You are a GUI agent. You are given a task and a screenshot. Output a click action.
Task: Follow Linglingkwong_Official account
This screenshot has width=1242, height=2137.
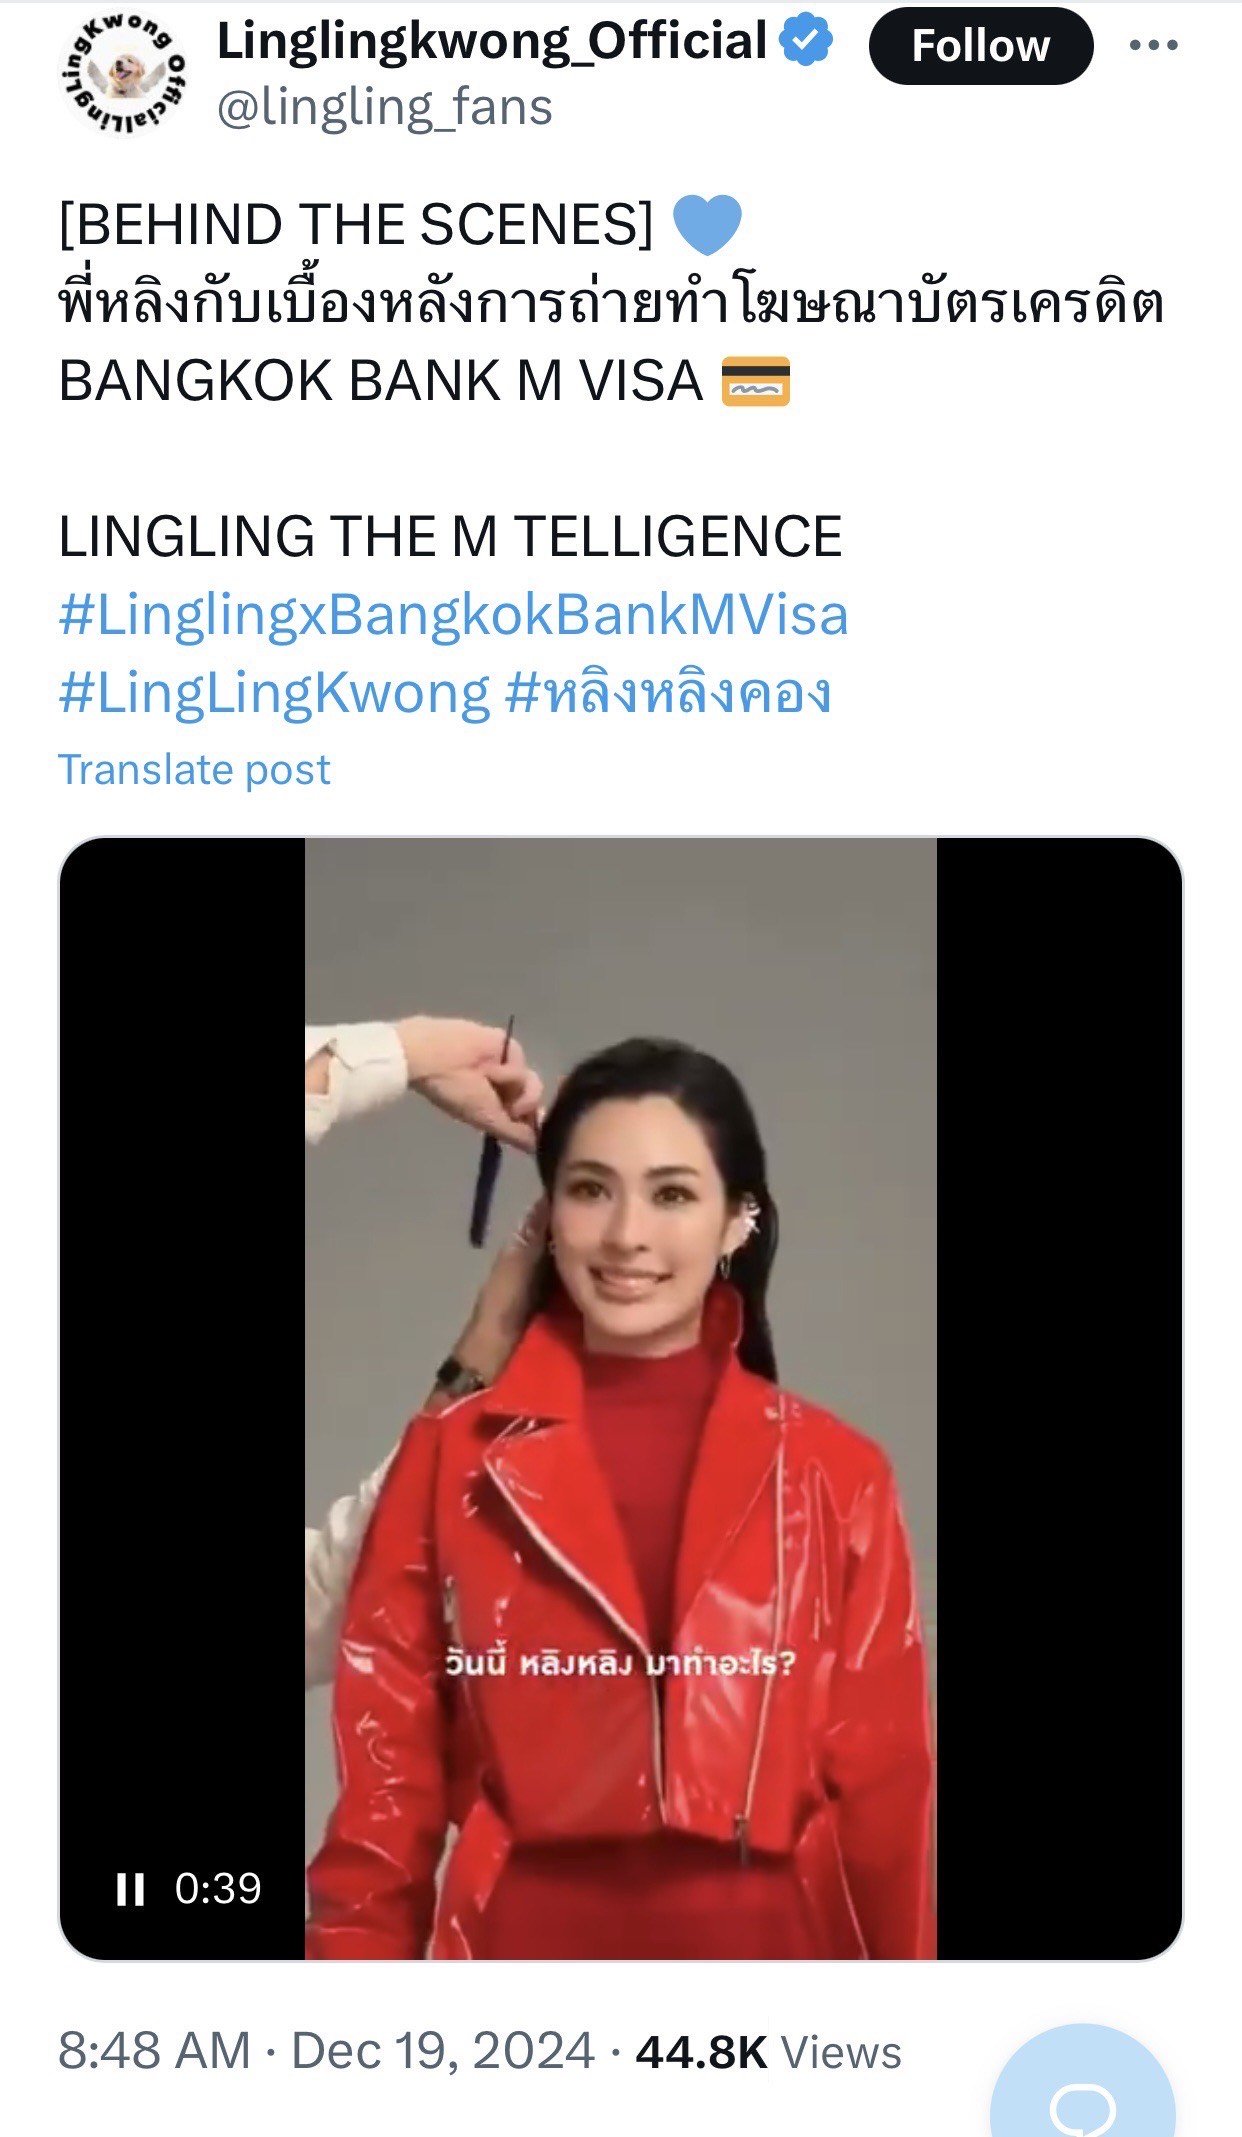980,46
